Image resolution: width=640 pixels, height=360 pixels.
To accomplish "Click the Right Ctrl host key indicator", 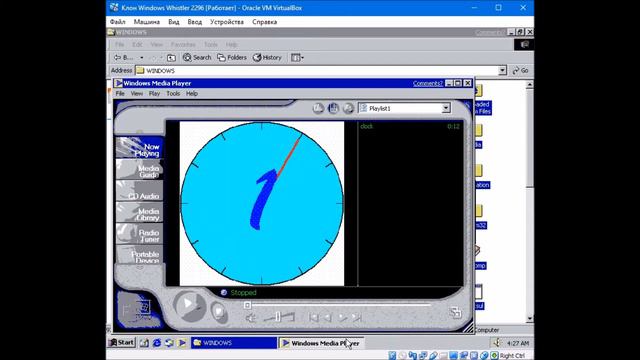I will [512, 356].
